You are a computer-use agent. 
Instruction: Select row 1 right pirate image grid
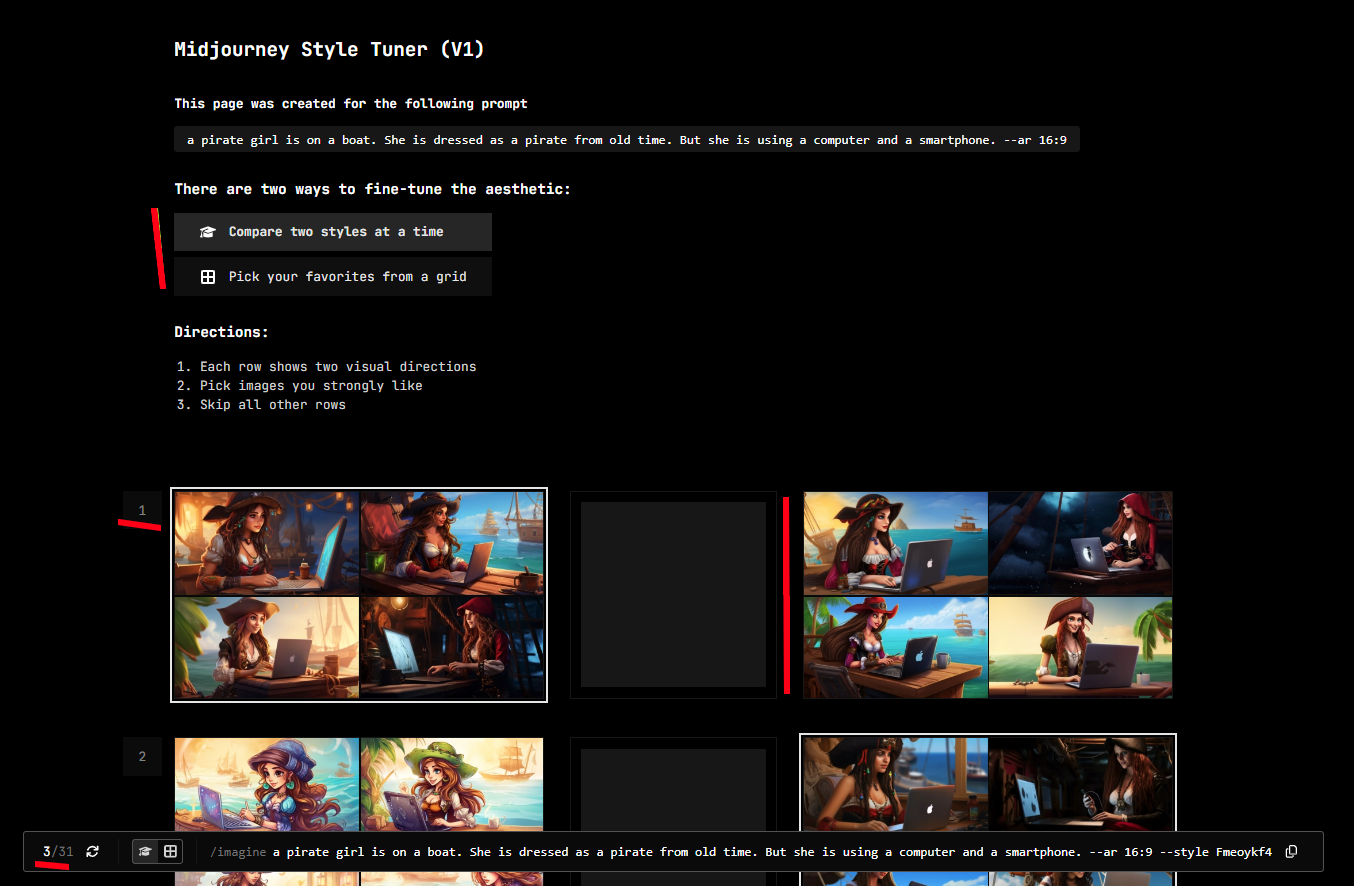pos(988,595)
